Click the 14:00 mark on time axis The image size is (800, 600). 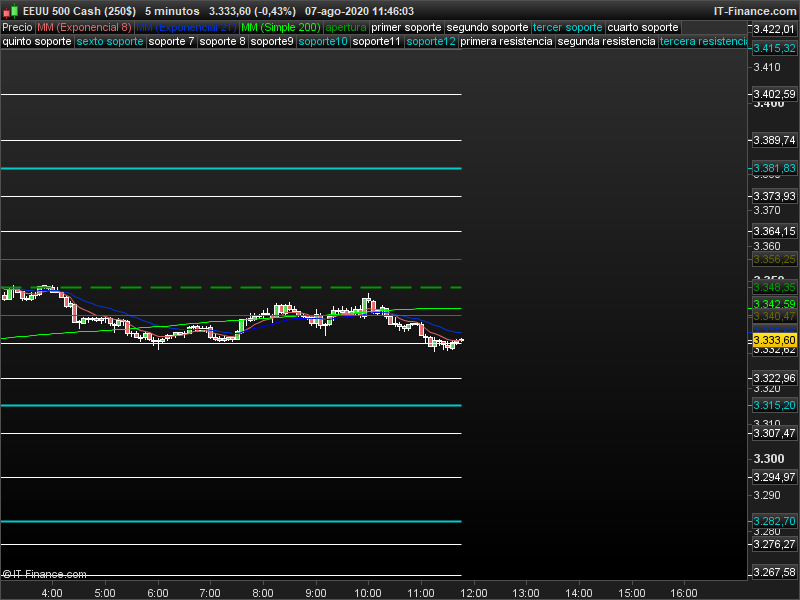pyautogui.click(x=579, y=592)
